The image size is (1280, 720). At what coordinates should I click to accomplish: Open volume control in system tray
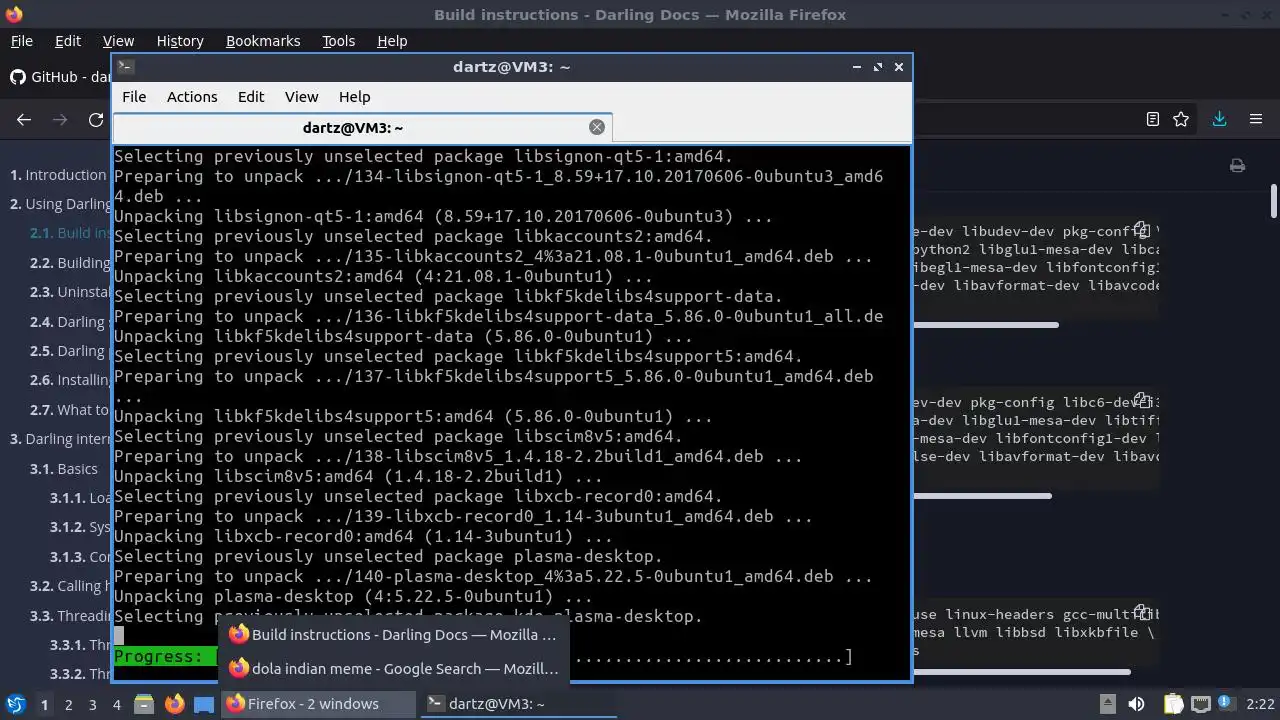click(x=1136, y=704)
